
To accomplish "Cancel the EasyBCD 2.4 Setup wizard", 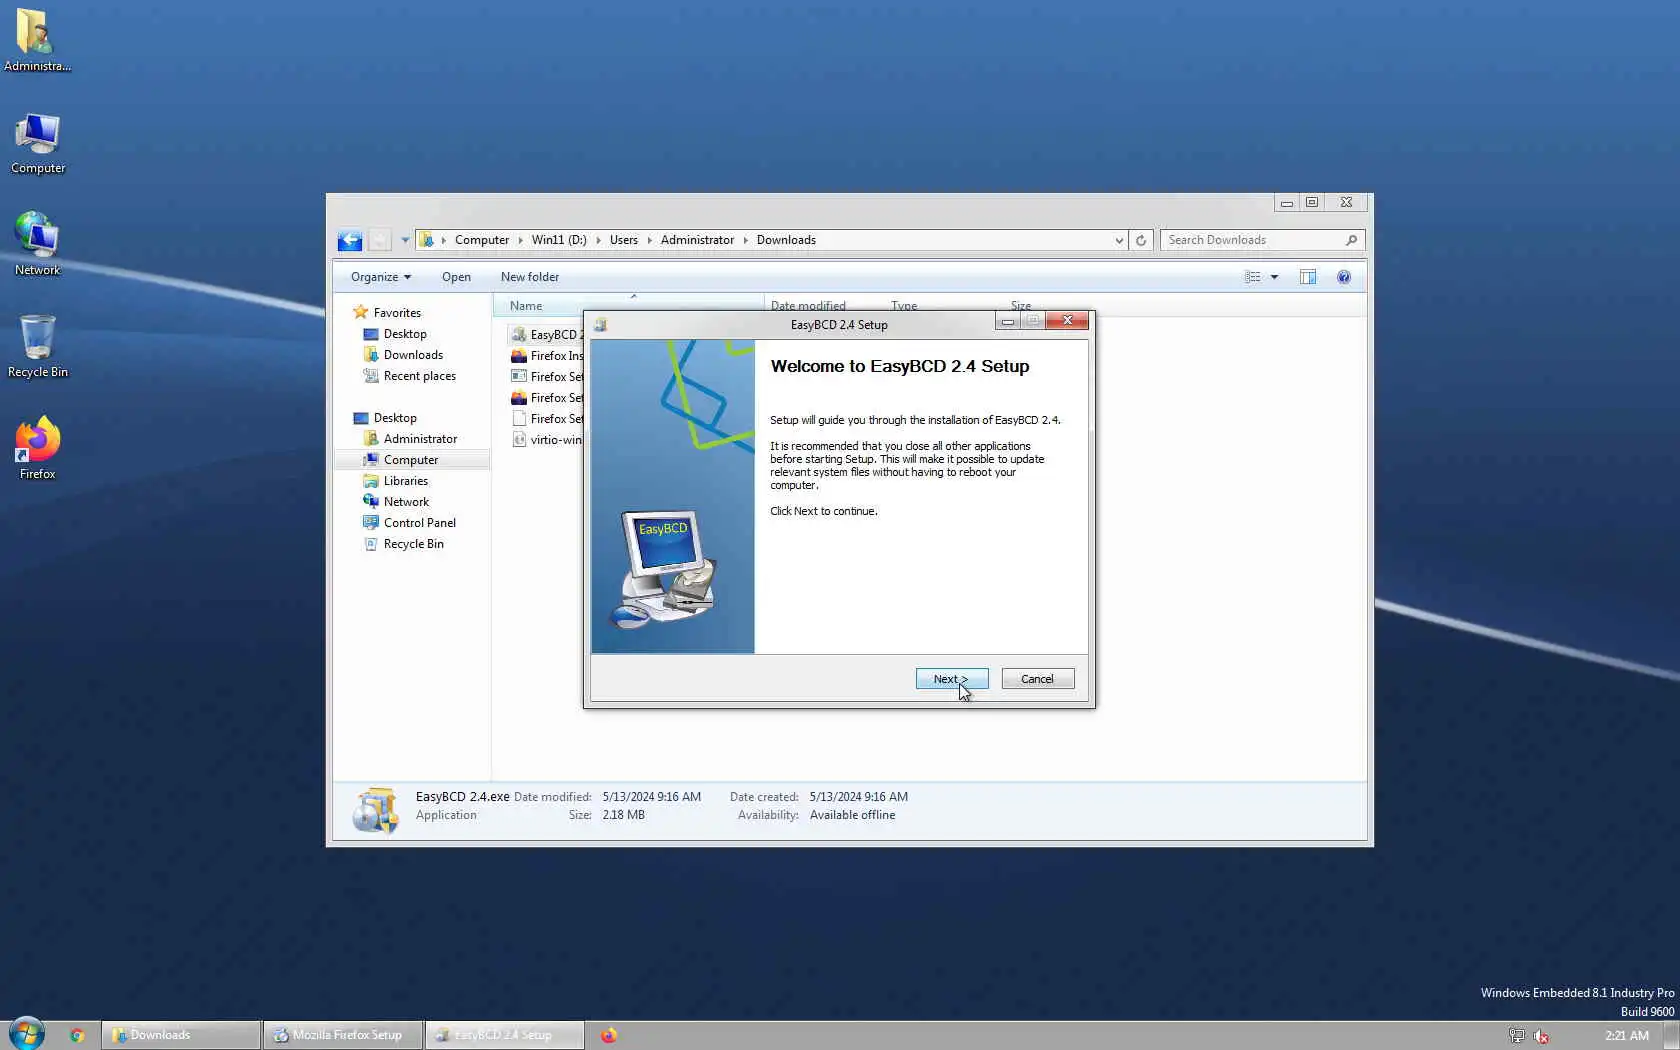I will click(x=1038, y=679).
